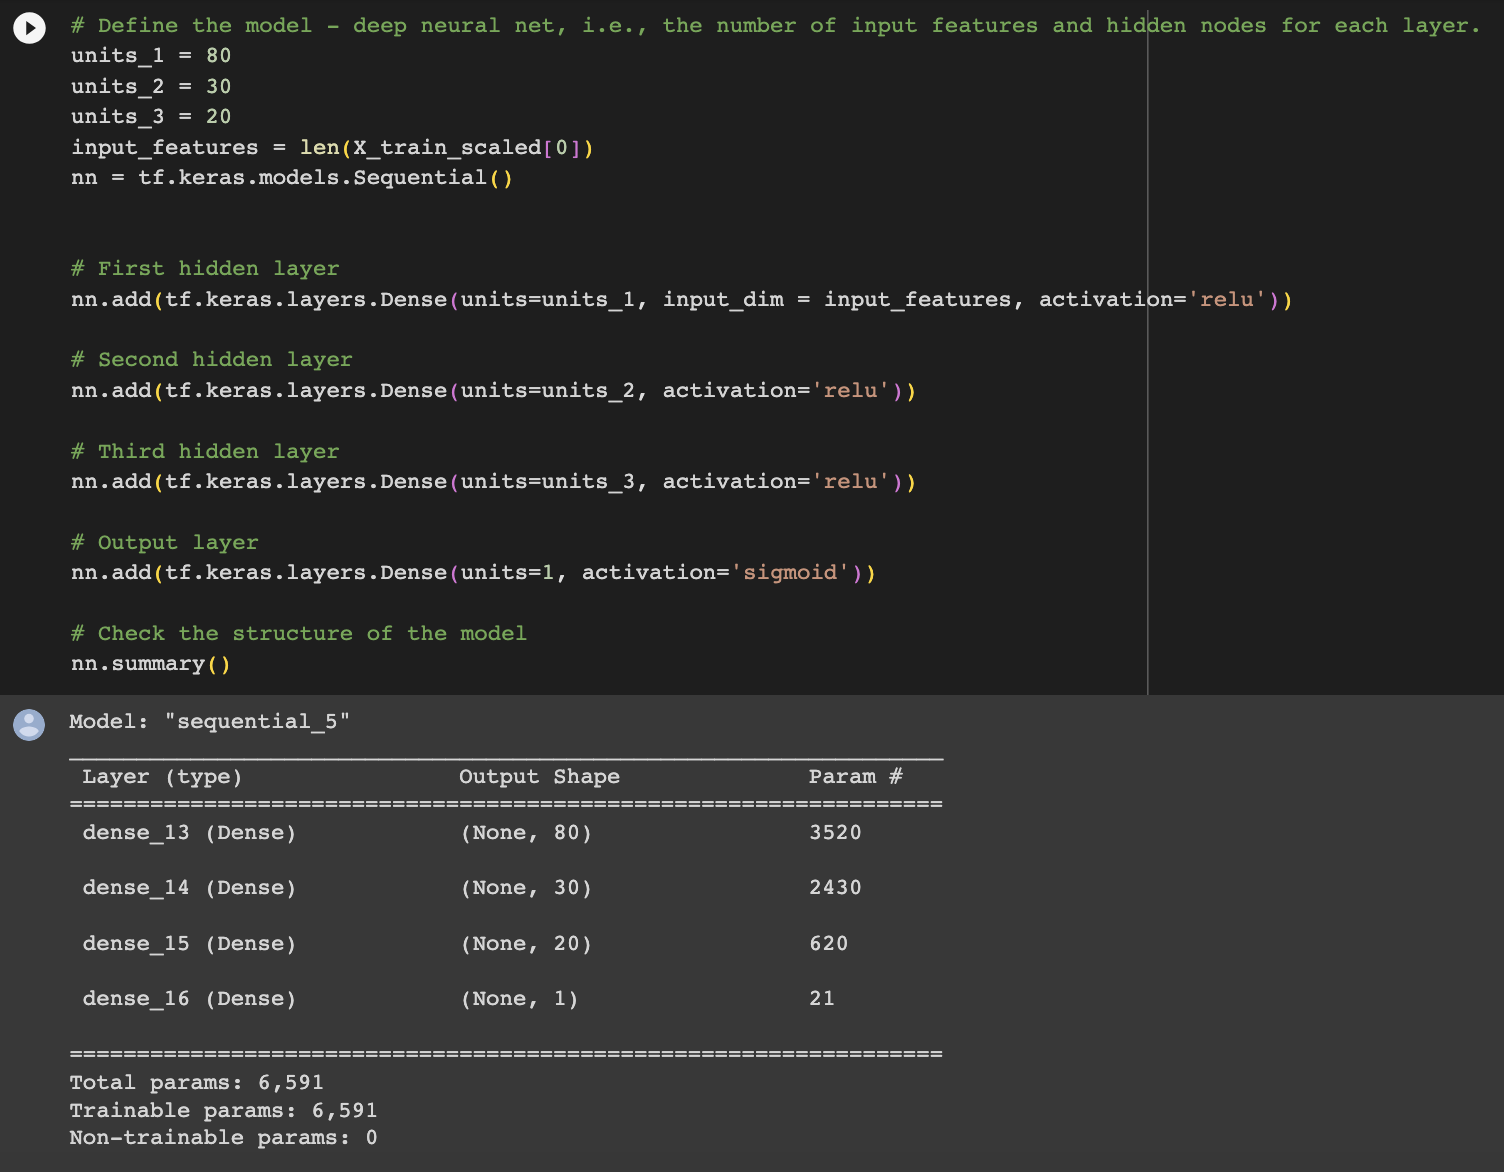Image resolution: width=1504 pixels, height=1172 pixels.
Task: Click the user output avatar icon
Action: click(29, 725)
